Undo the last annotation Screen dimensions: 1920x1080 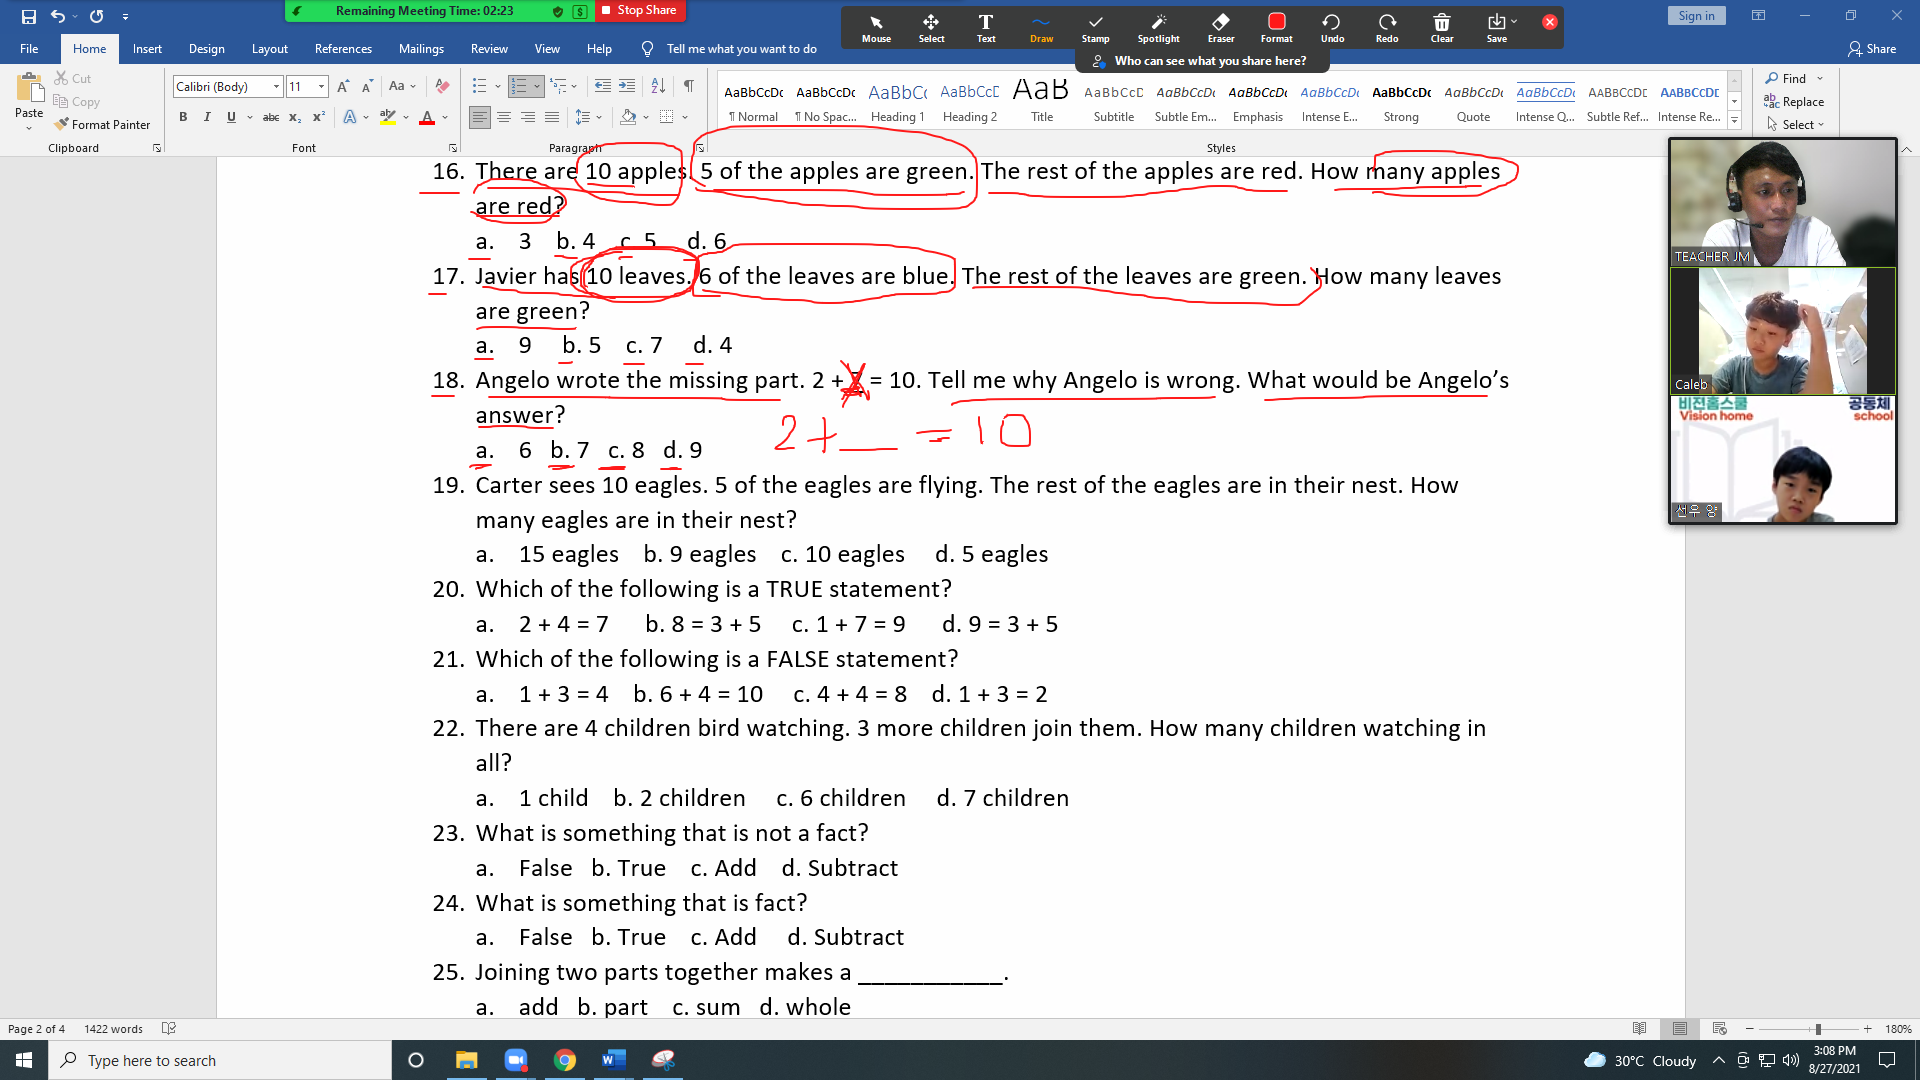coord(1332,28)
